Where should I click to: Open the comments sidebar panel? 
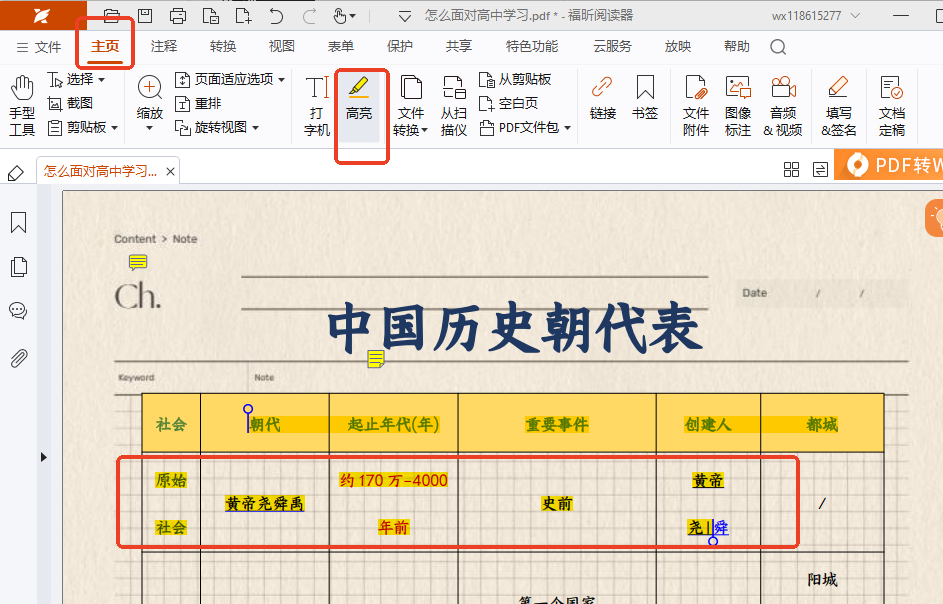(x=18, y=311)
